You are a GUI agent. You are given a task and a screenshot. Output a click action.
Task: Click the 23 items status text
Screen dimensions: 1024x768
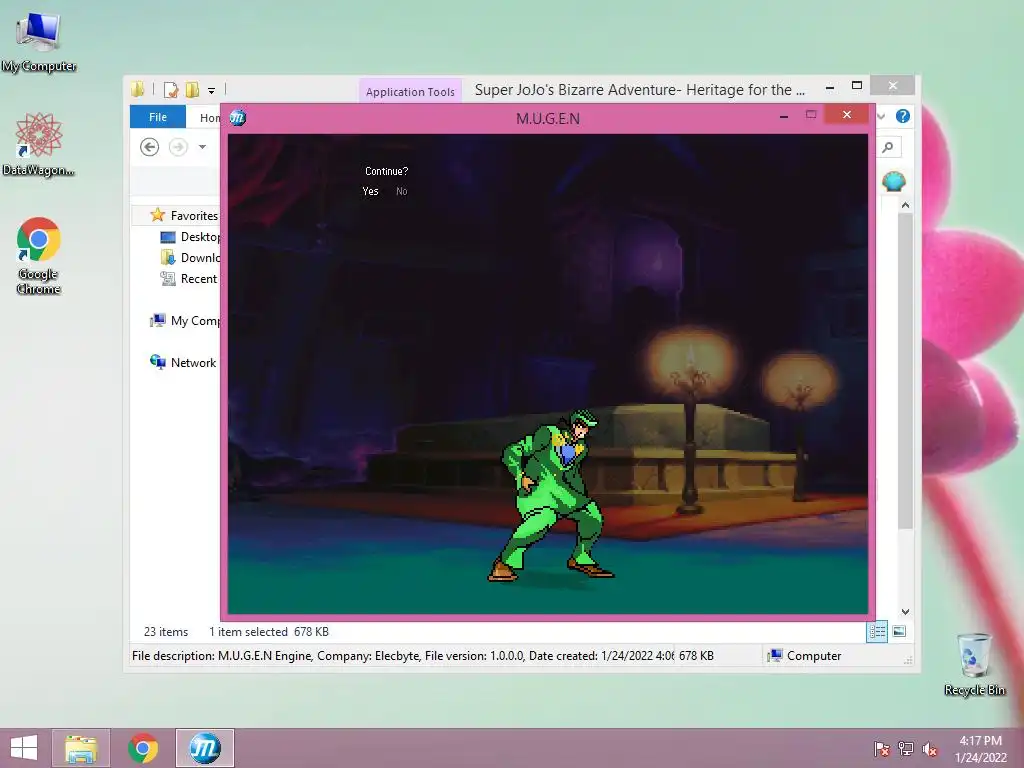[x=166, y=632]
